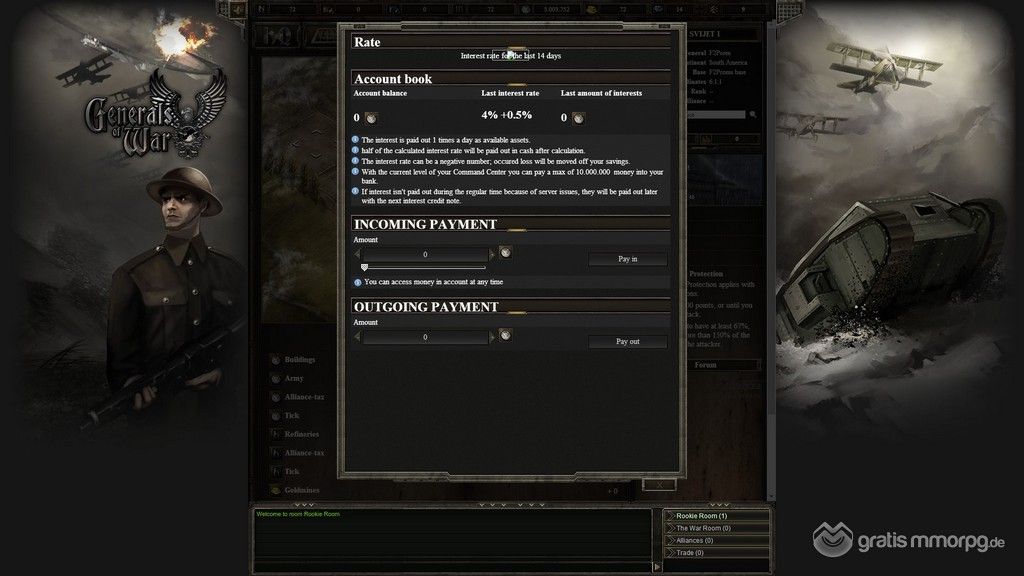Increase outgoing payment amount with right arrow
The width and height of the screenshot is (1024, 576).
492,338
